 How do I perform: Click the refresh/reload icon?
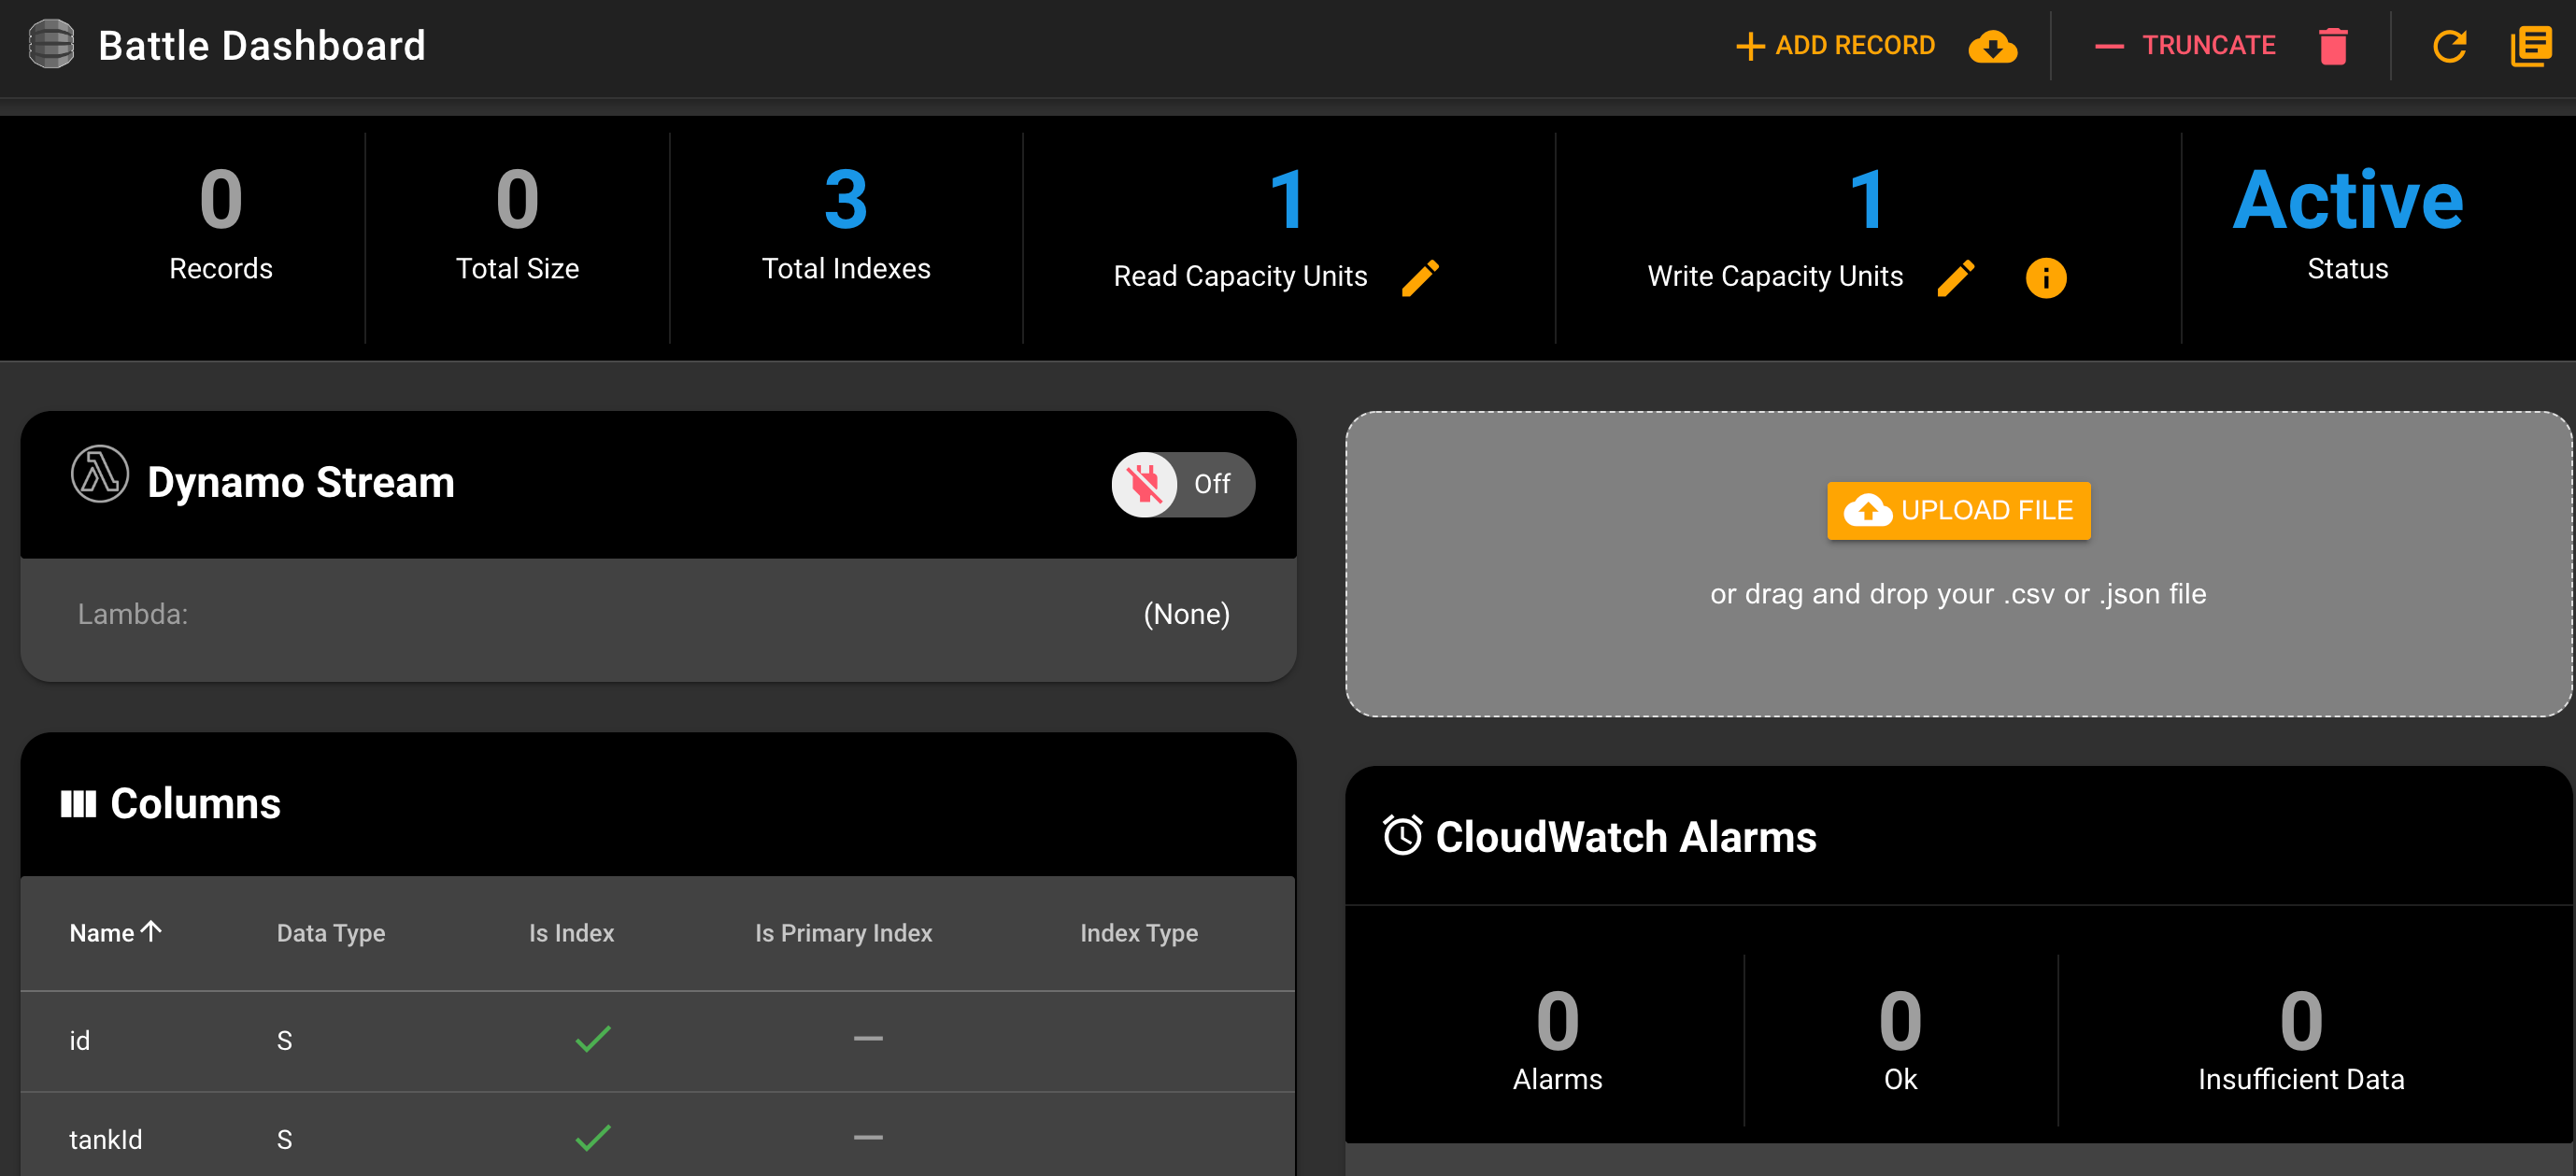tap(2450, 46)
